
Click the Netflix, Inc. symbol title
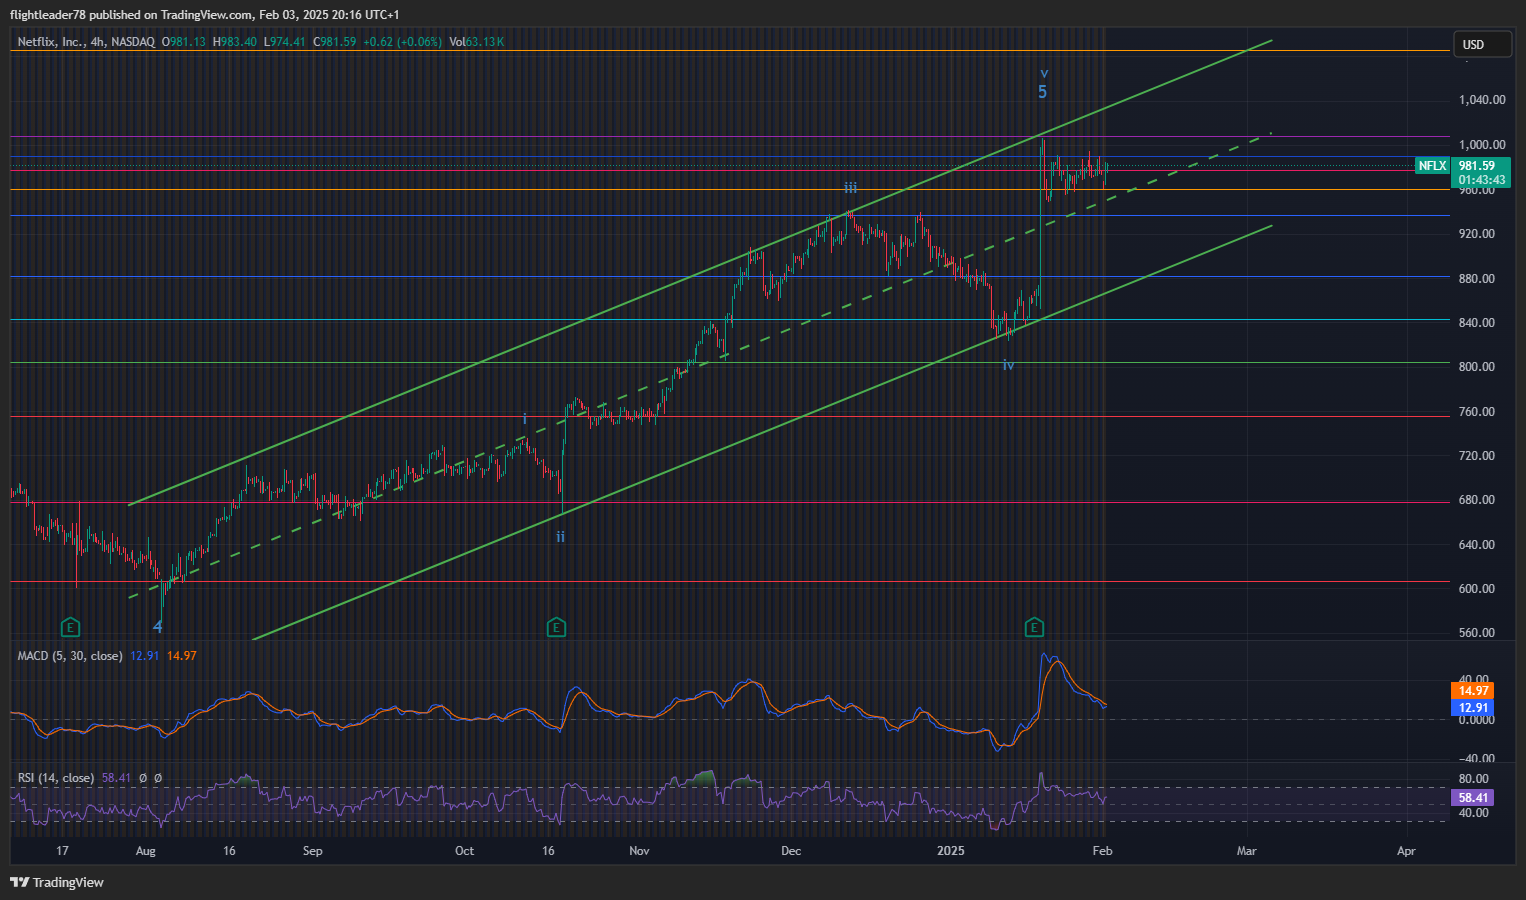tap(50, 42)
